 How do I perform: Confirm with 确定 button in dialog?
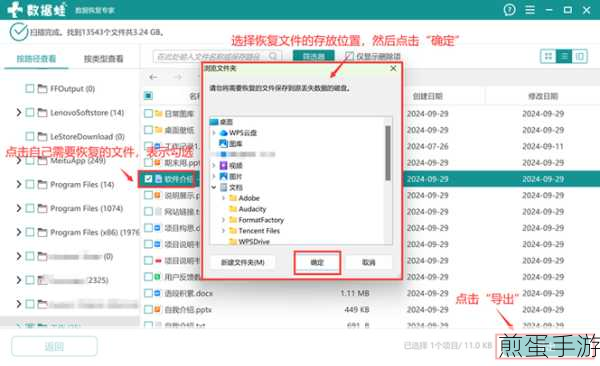[317, 262]
